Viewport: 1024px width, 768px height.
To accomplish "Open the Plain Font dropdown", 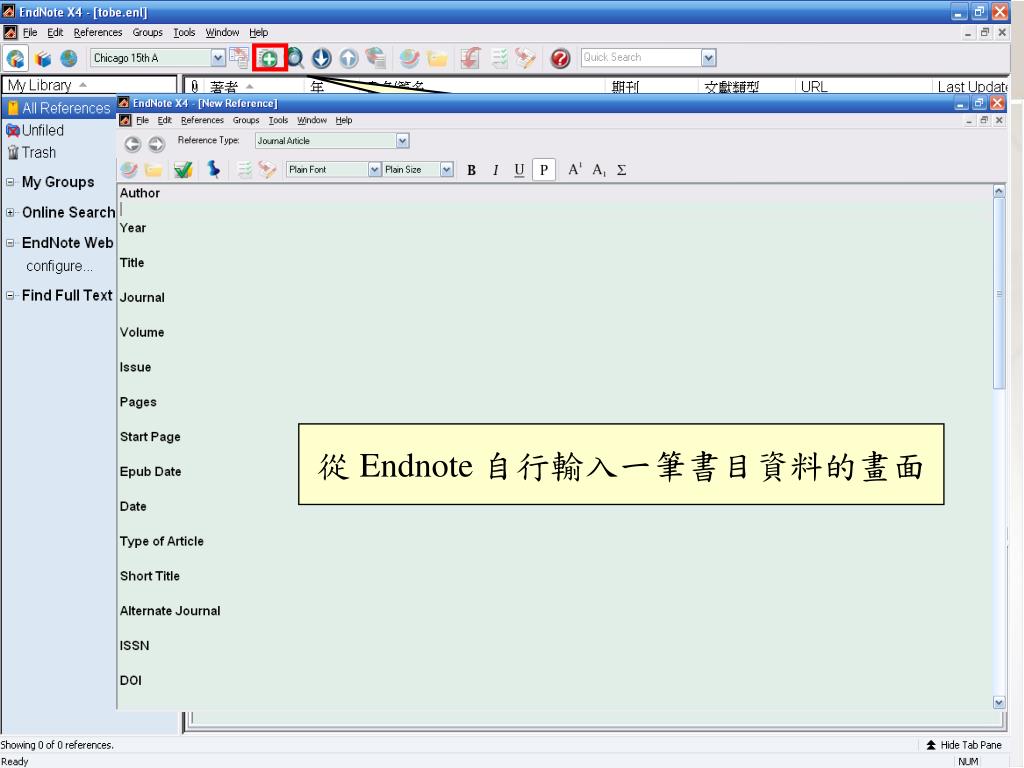I will (x=374, y=170).
